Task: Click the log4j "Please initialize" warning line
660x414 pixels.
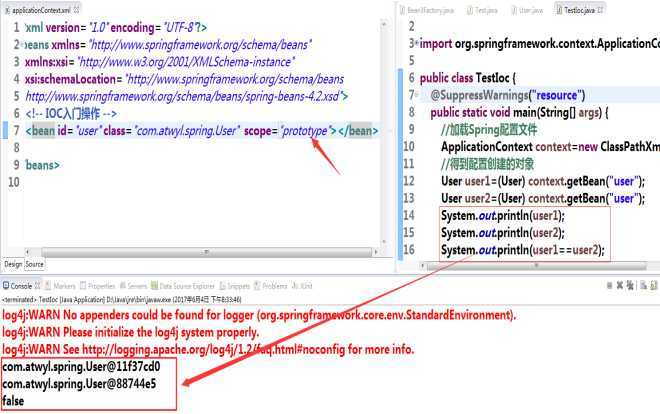Action: 130,332
